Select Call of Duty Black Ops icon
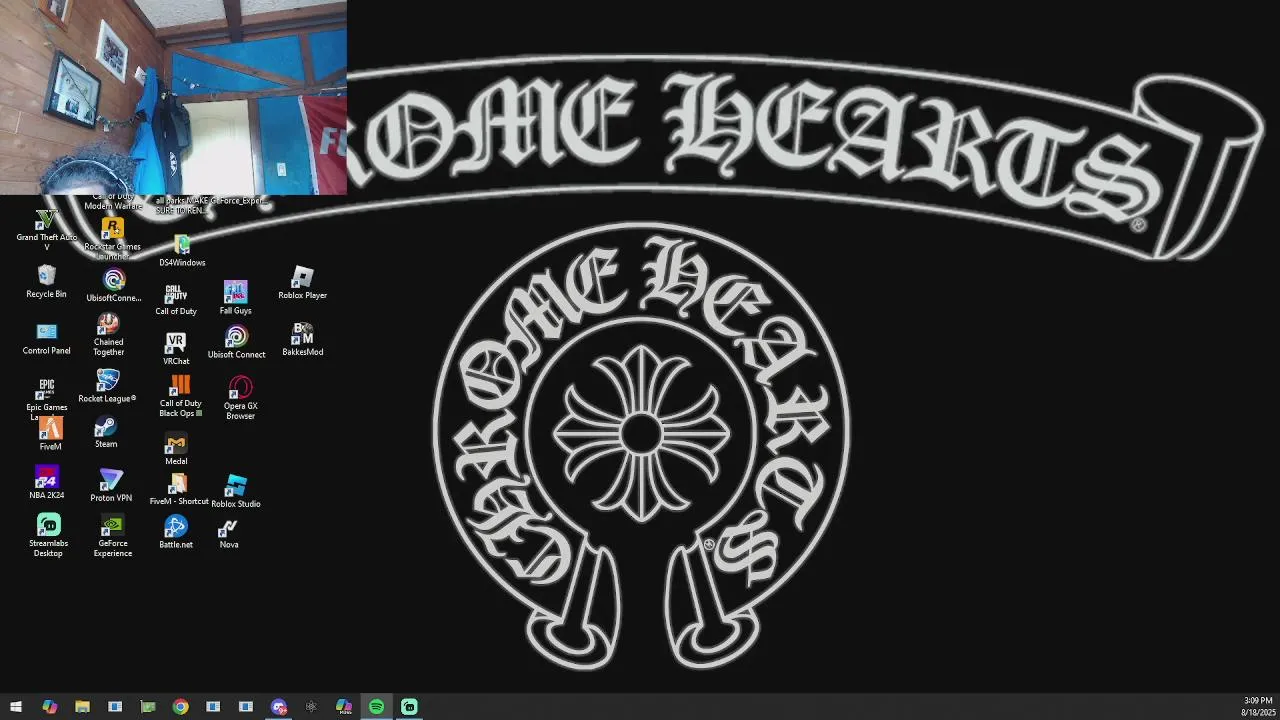 pos(180,397)
